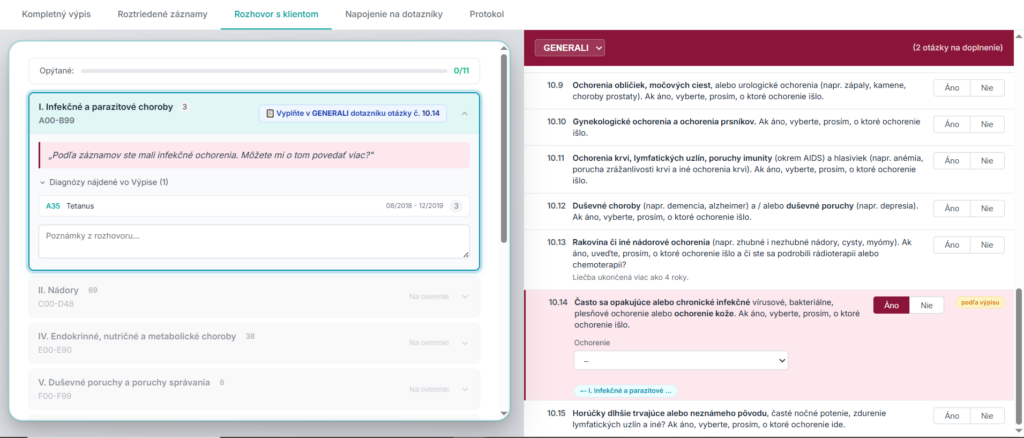This screenshot has width=1024, height=438.
Task: Click the 2 otázky na doplnenie text
Action: (x=957, y=48)
